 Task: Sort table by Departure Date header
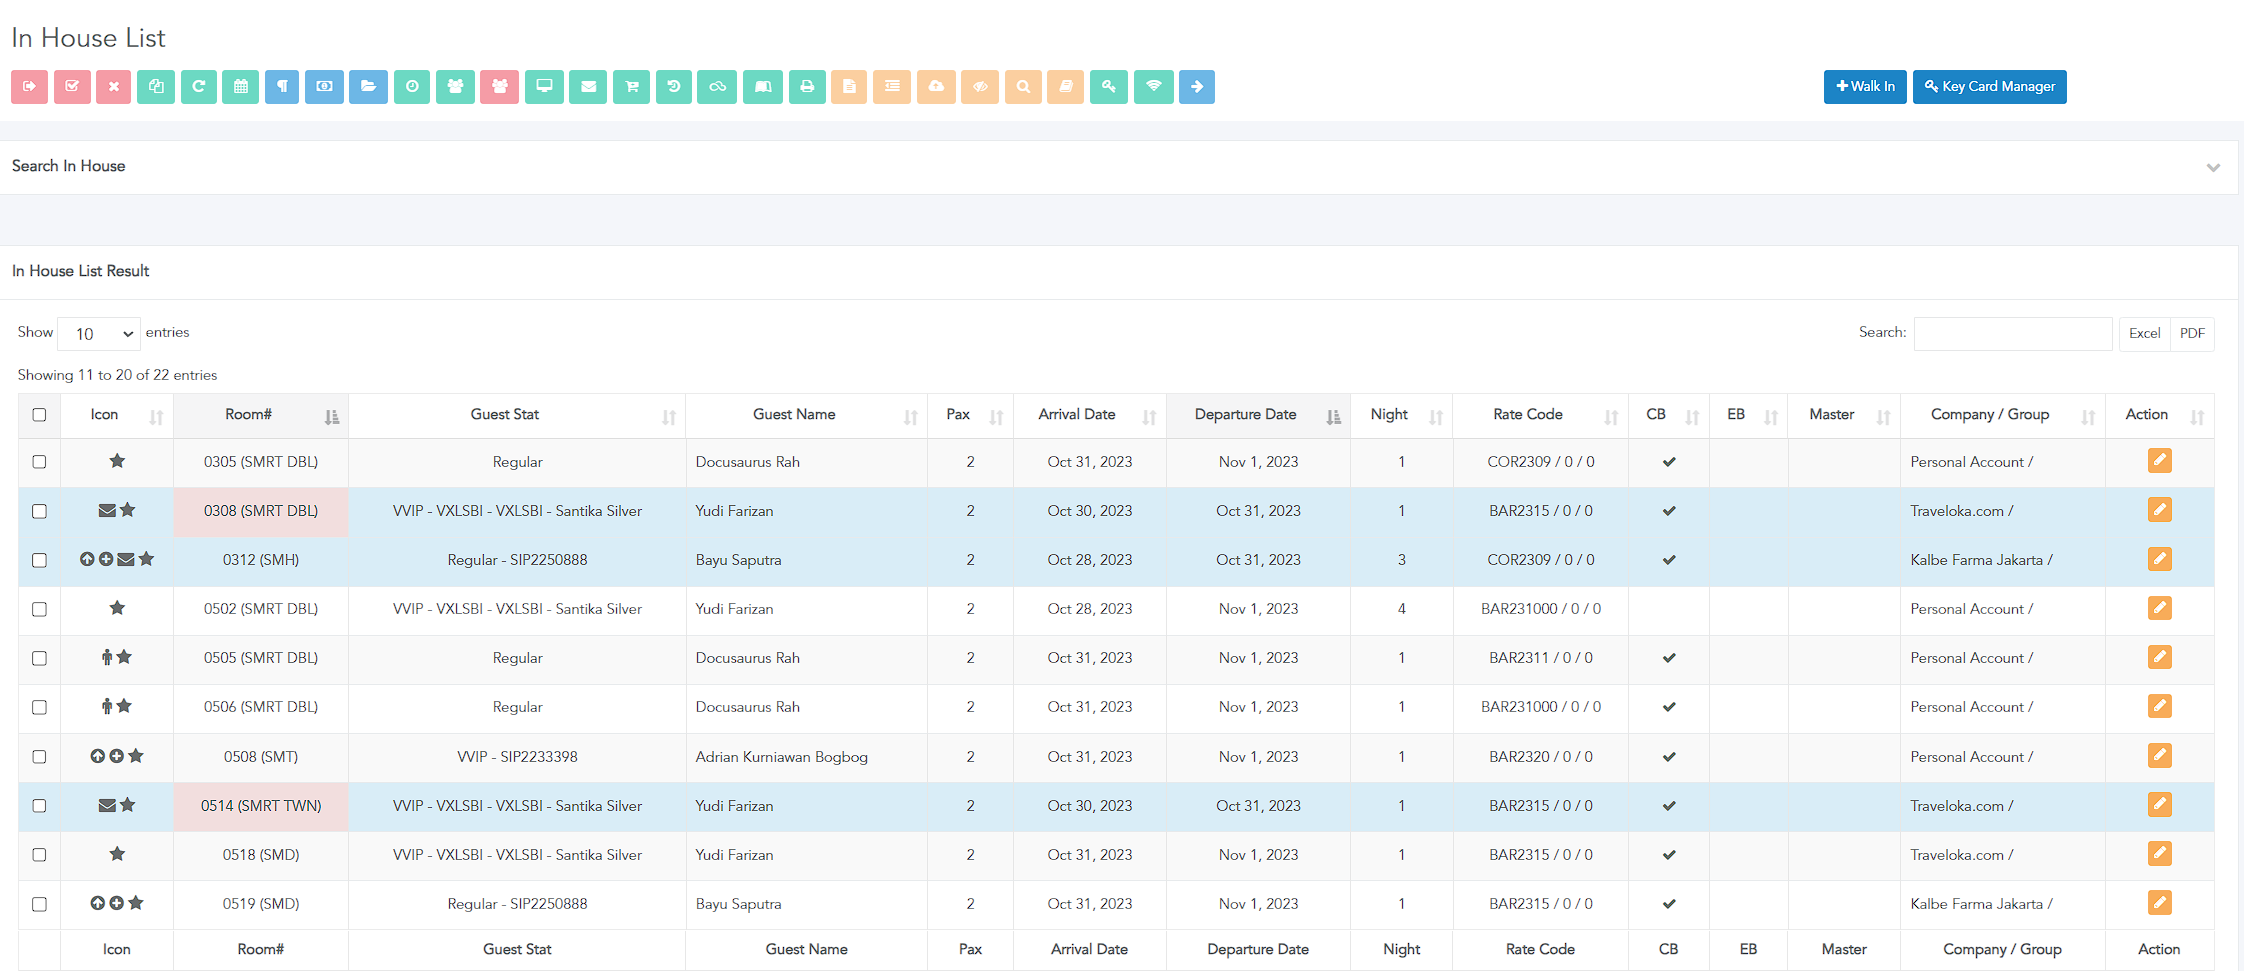1258,415
